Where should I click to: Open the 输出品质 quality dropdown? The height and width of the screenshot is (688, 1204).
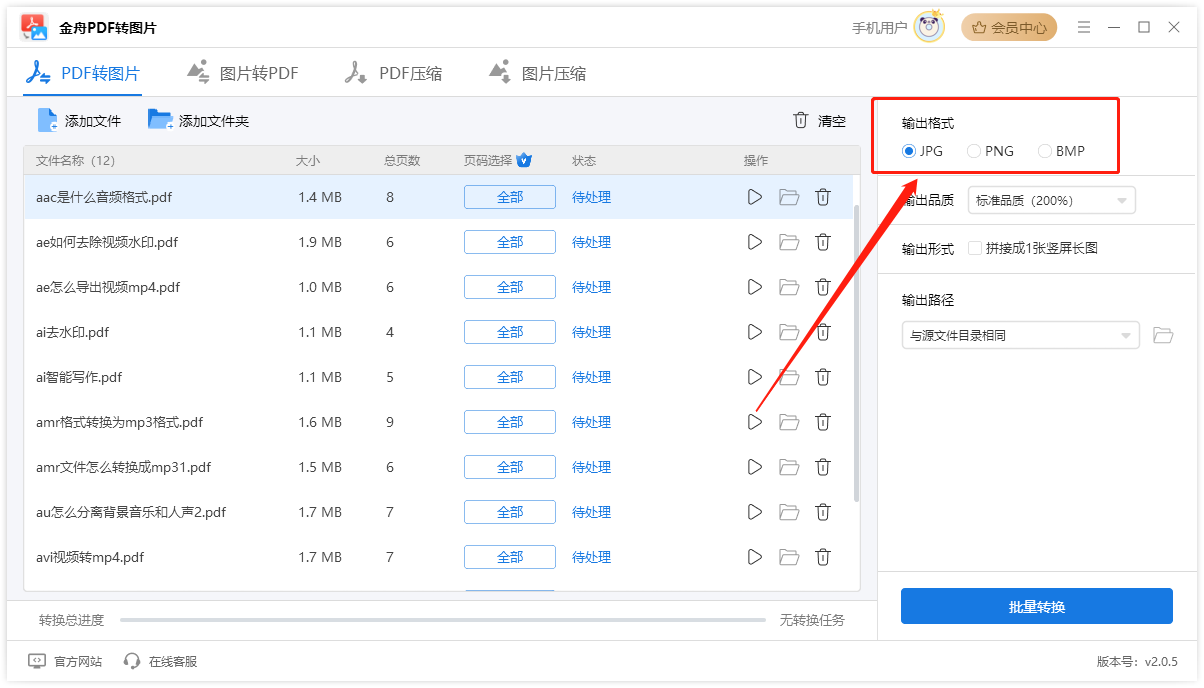click(x=1050, y=200)
